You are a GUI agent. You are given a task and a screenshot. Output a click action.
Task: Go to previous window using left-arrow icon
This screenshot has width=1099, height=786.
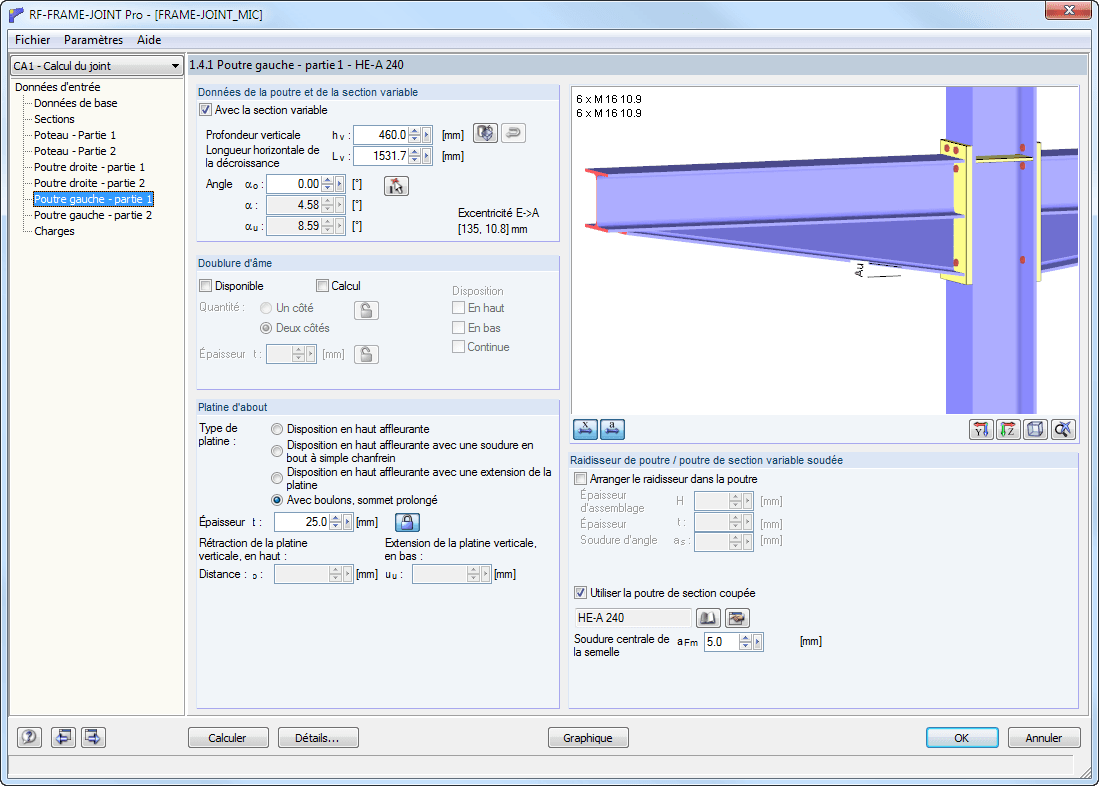coord(64,737)
